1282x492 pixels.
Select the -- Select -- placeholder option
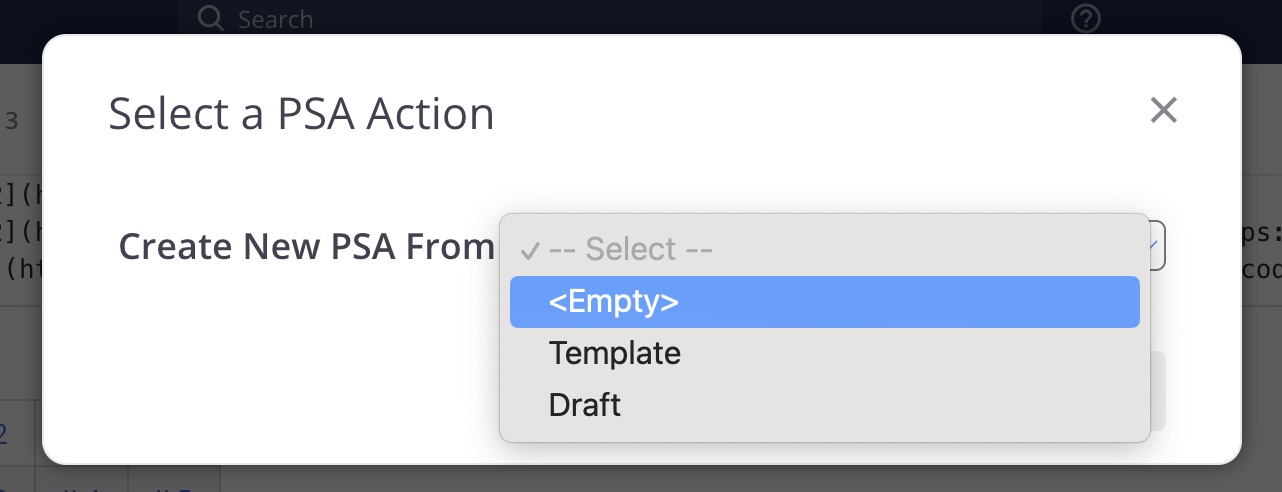pyautogui.click(x=630, y=249)
